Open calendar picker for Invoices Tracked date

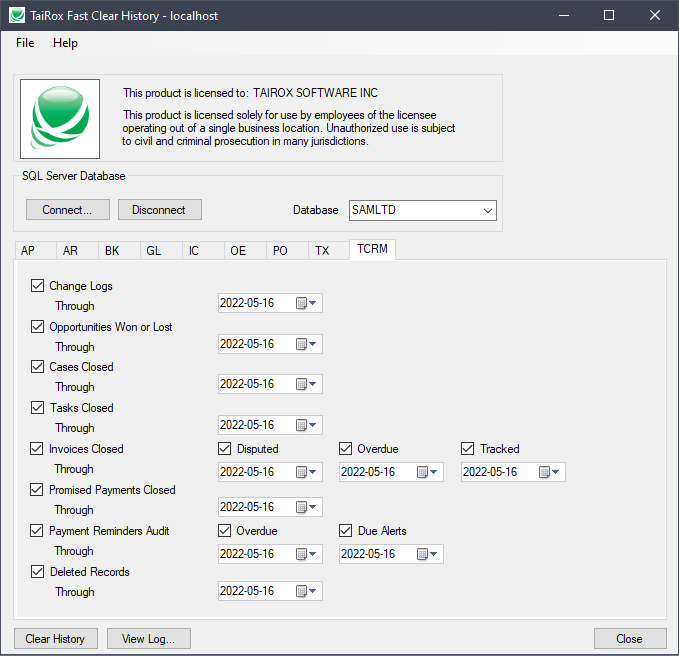[x=549, y=472]
